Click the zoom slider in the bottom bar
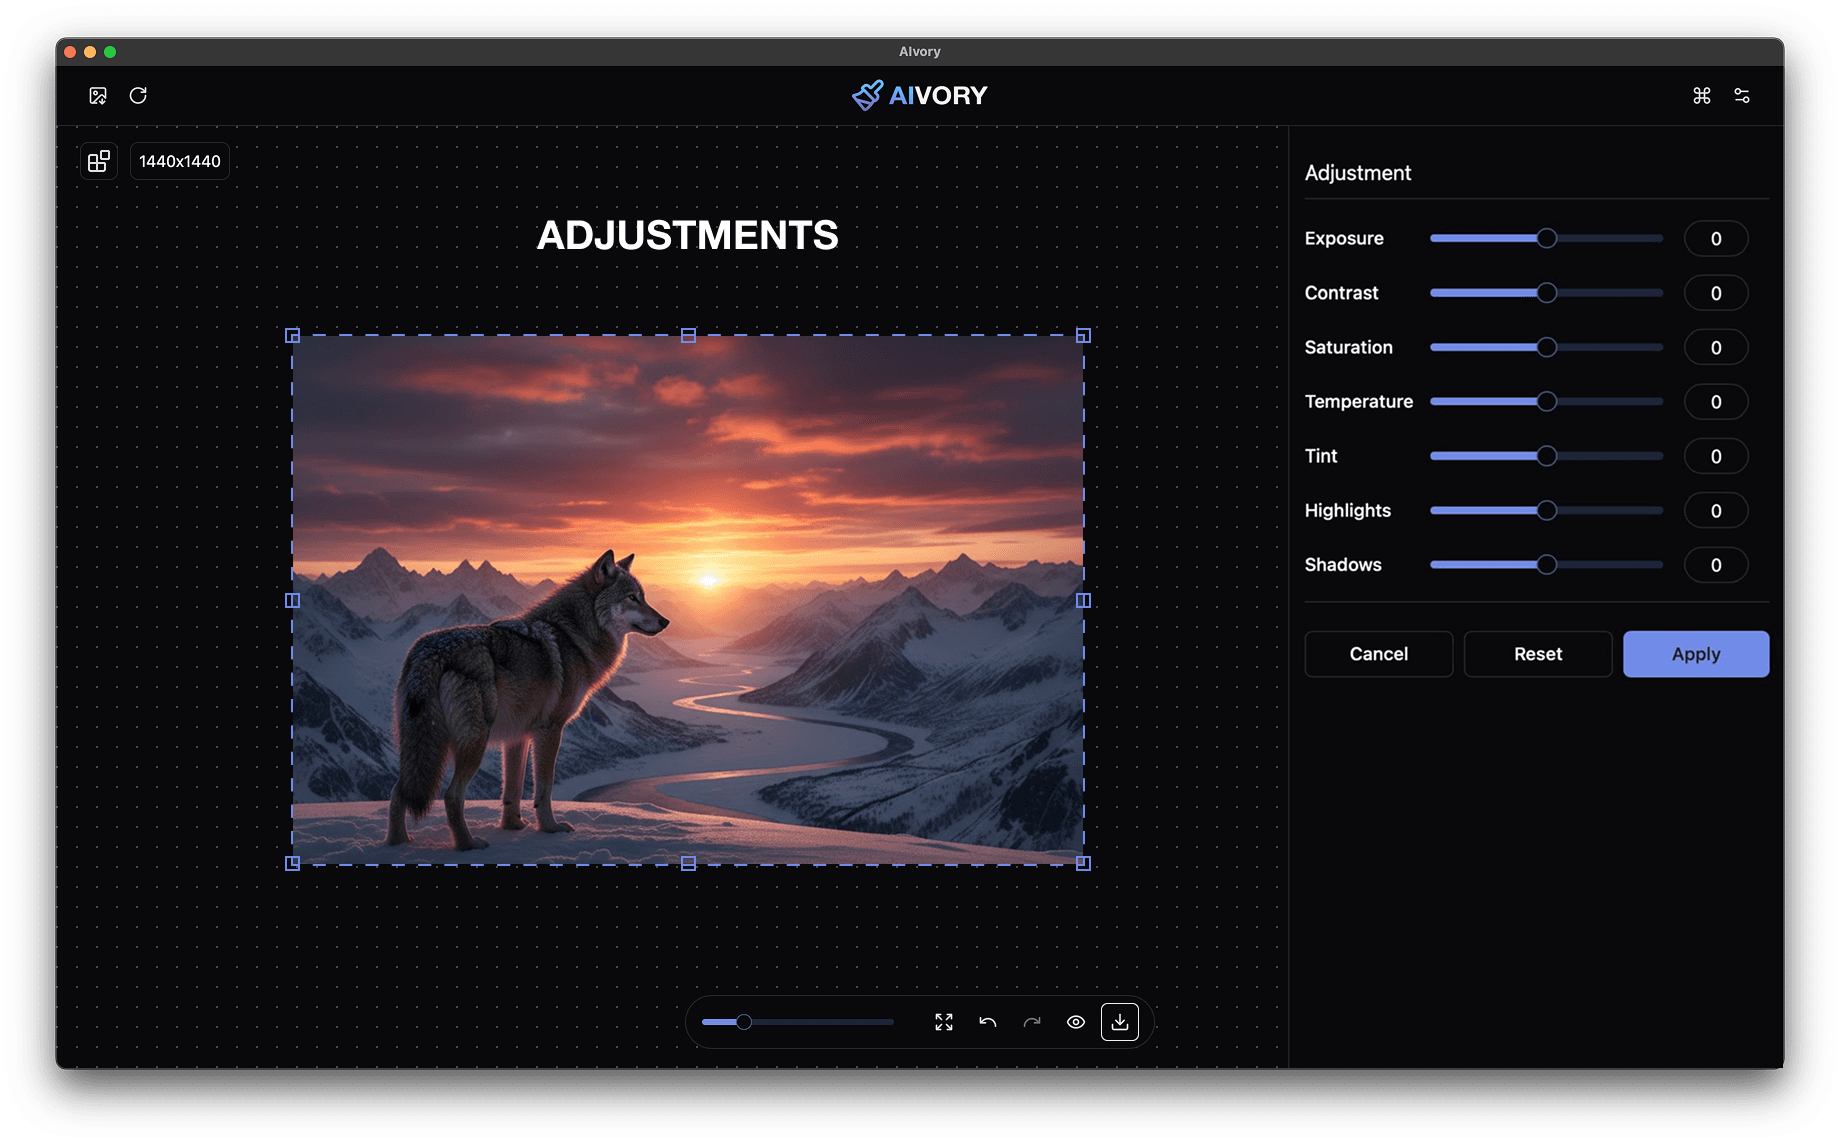This screenshot has height=1143, width=1840. pos(745,1022)
